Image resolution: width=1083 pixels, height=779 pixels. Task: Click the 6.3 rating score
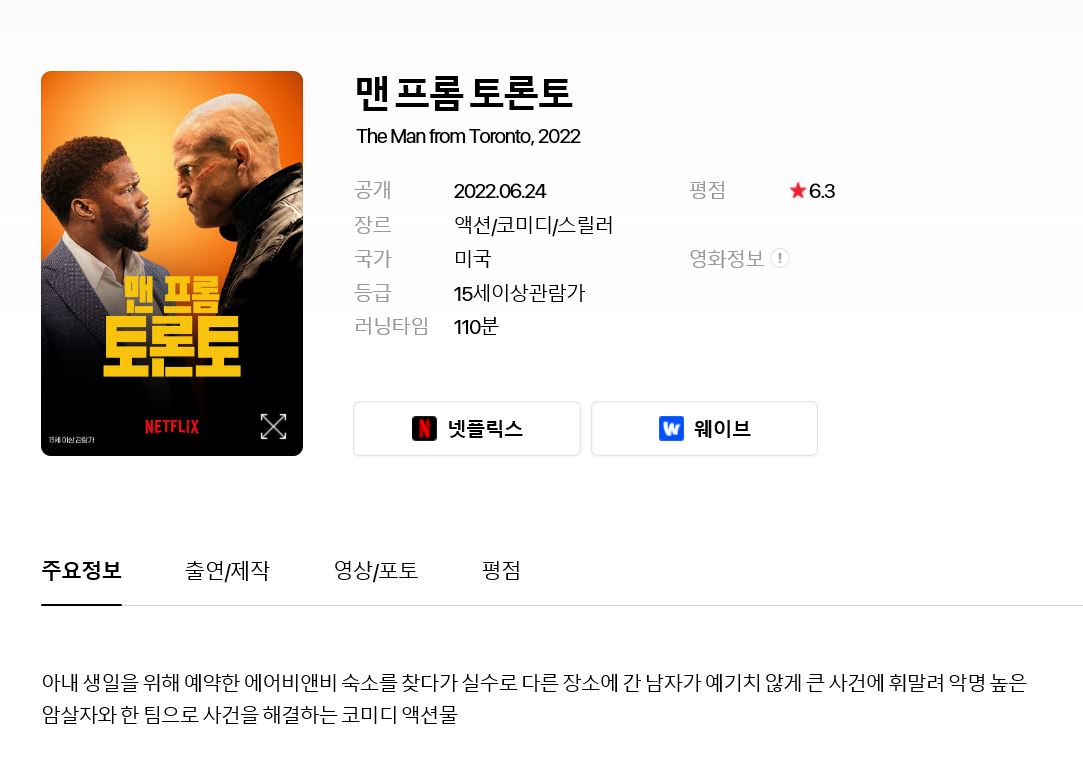point(822,191)
